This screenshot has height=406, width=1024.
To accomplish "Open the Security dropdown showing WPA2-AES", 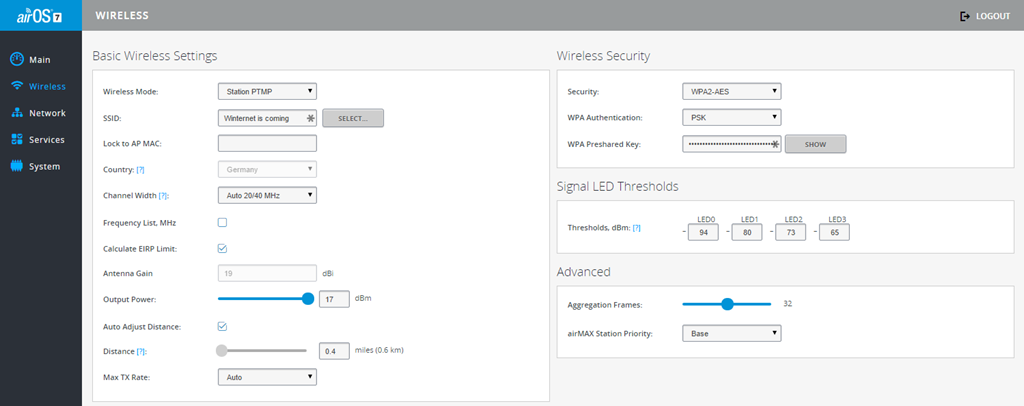I will click(731, 91).
